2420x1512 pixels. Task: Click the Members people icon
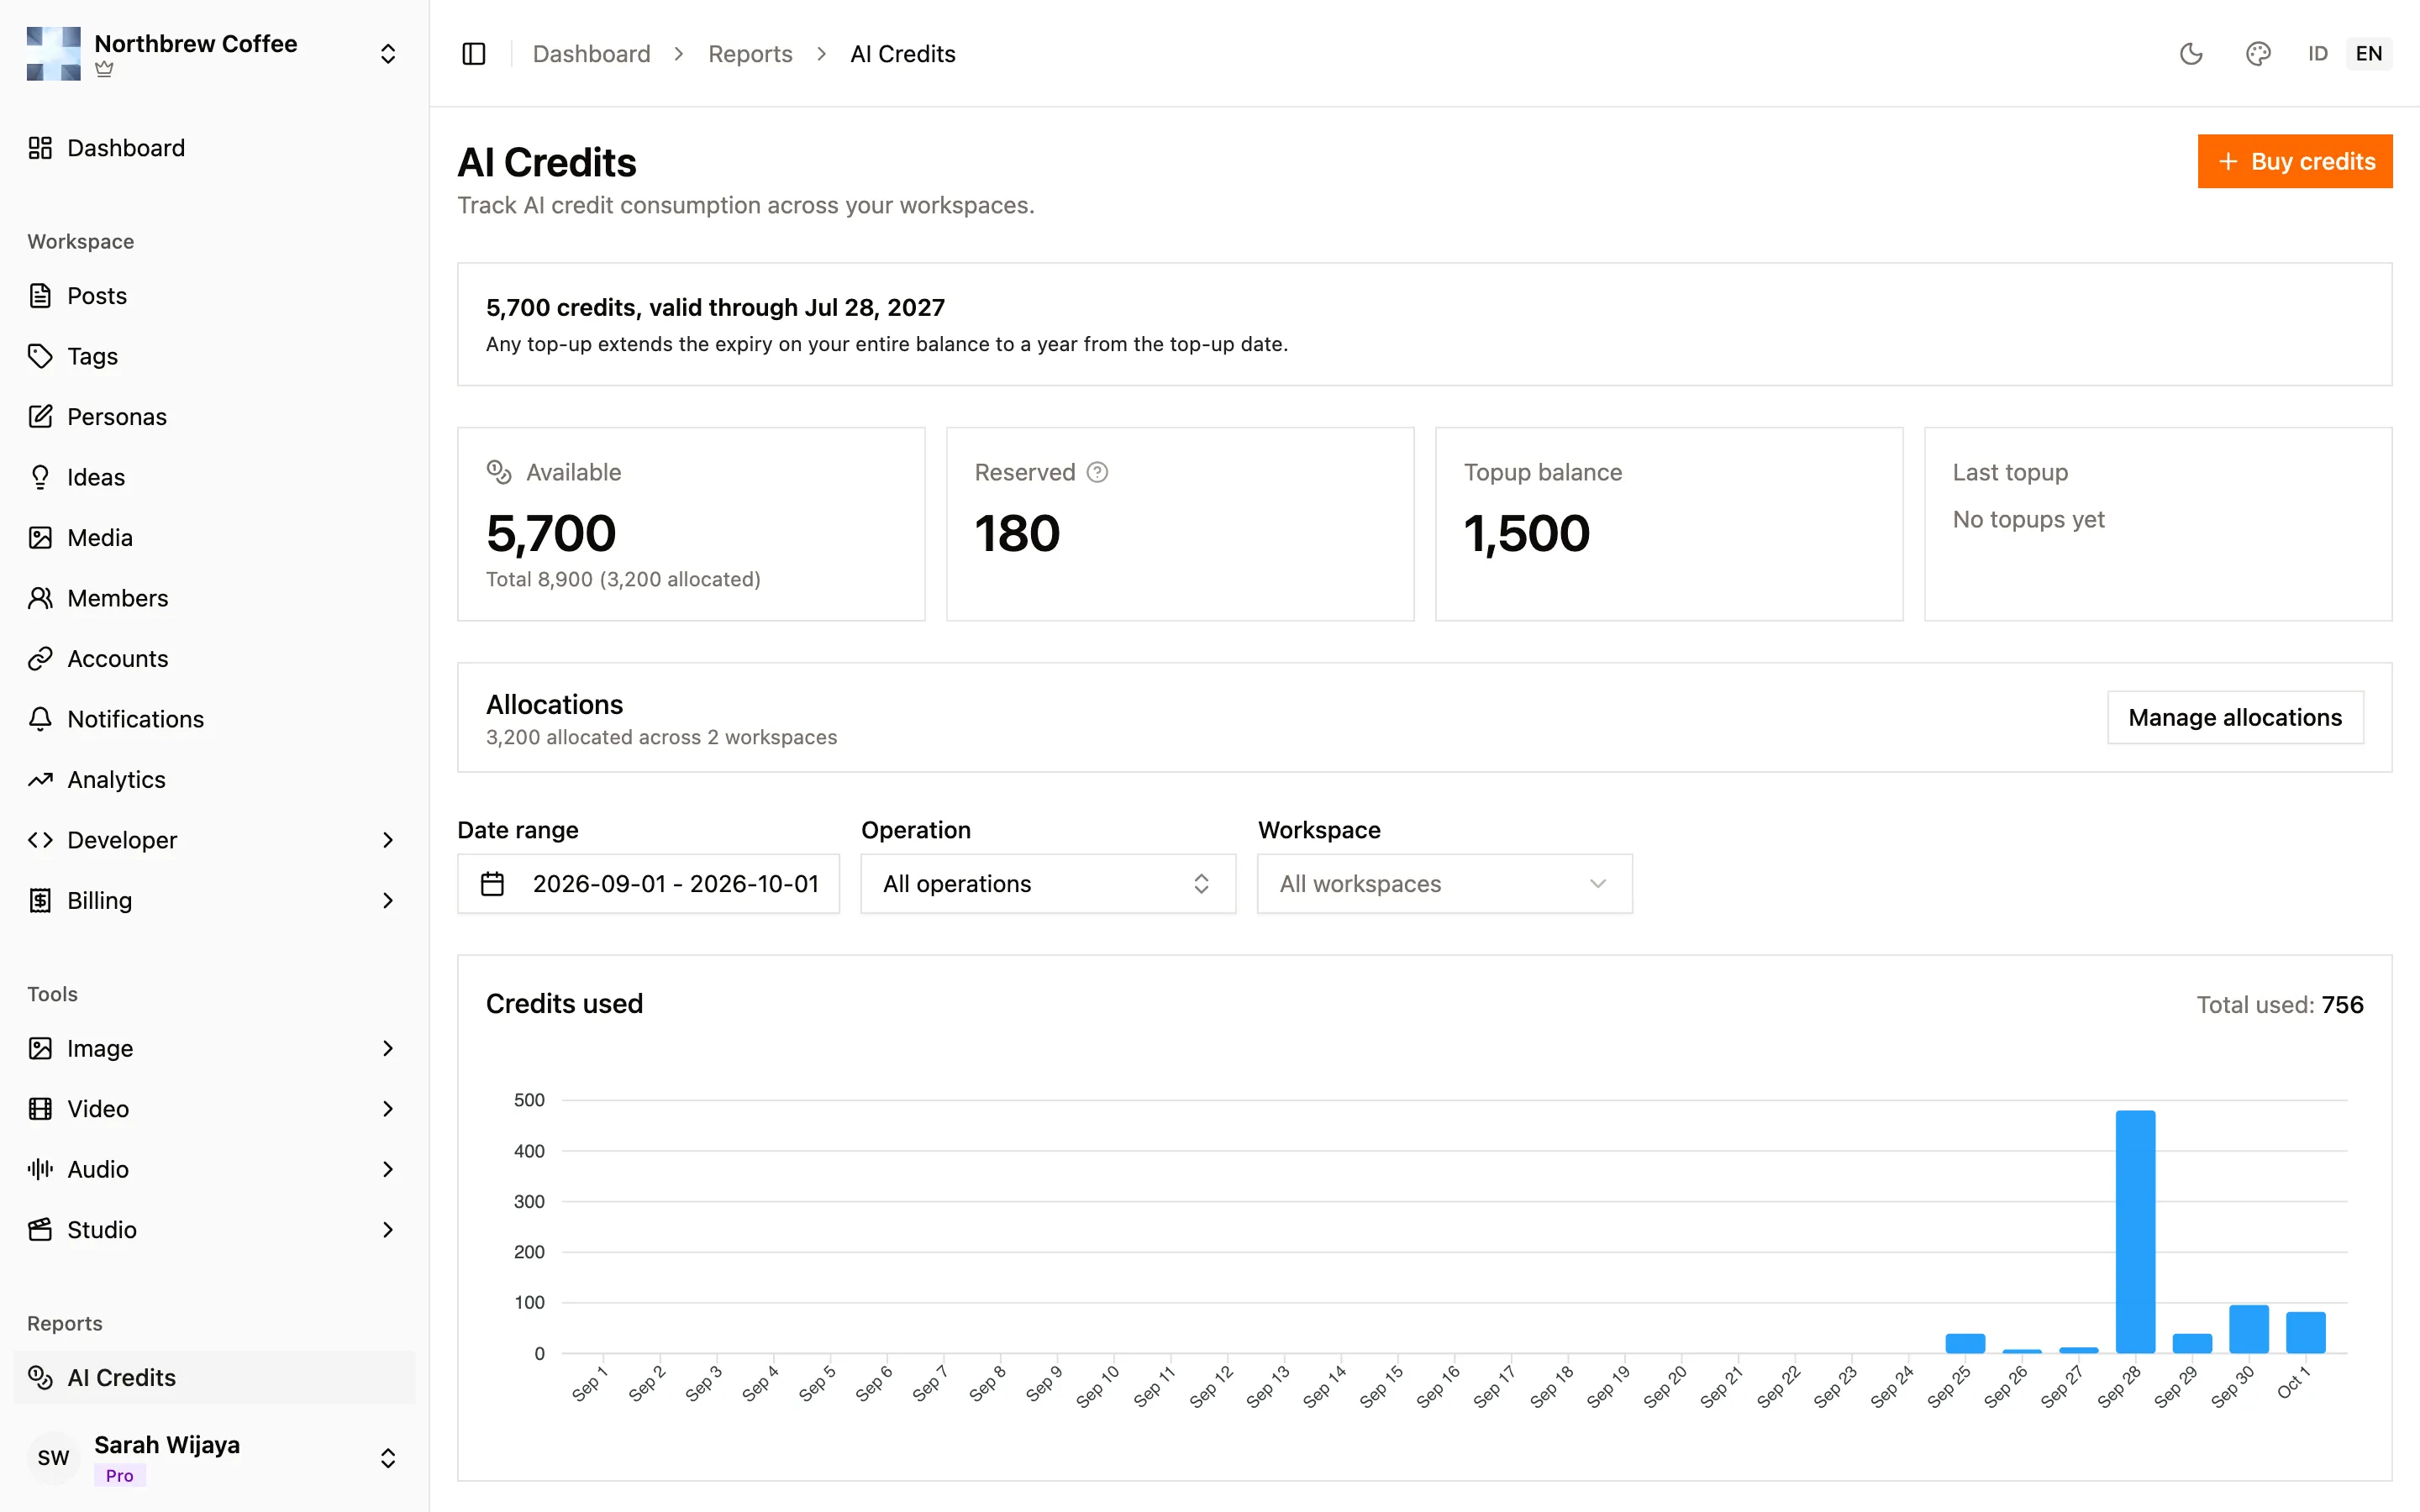coord(40,598)
